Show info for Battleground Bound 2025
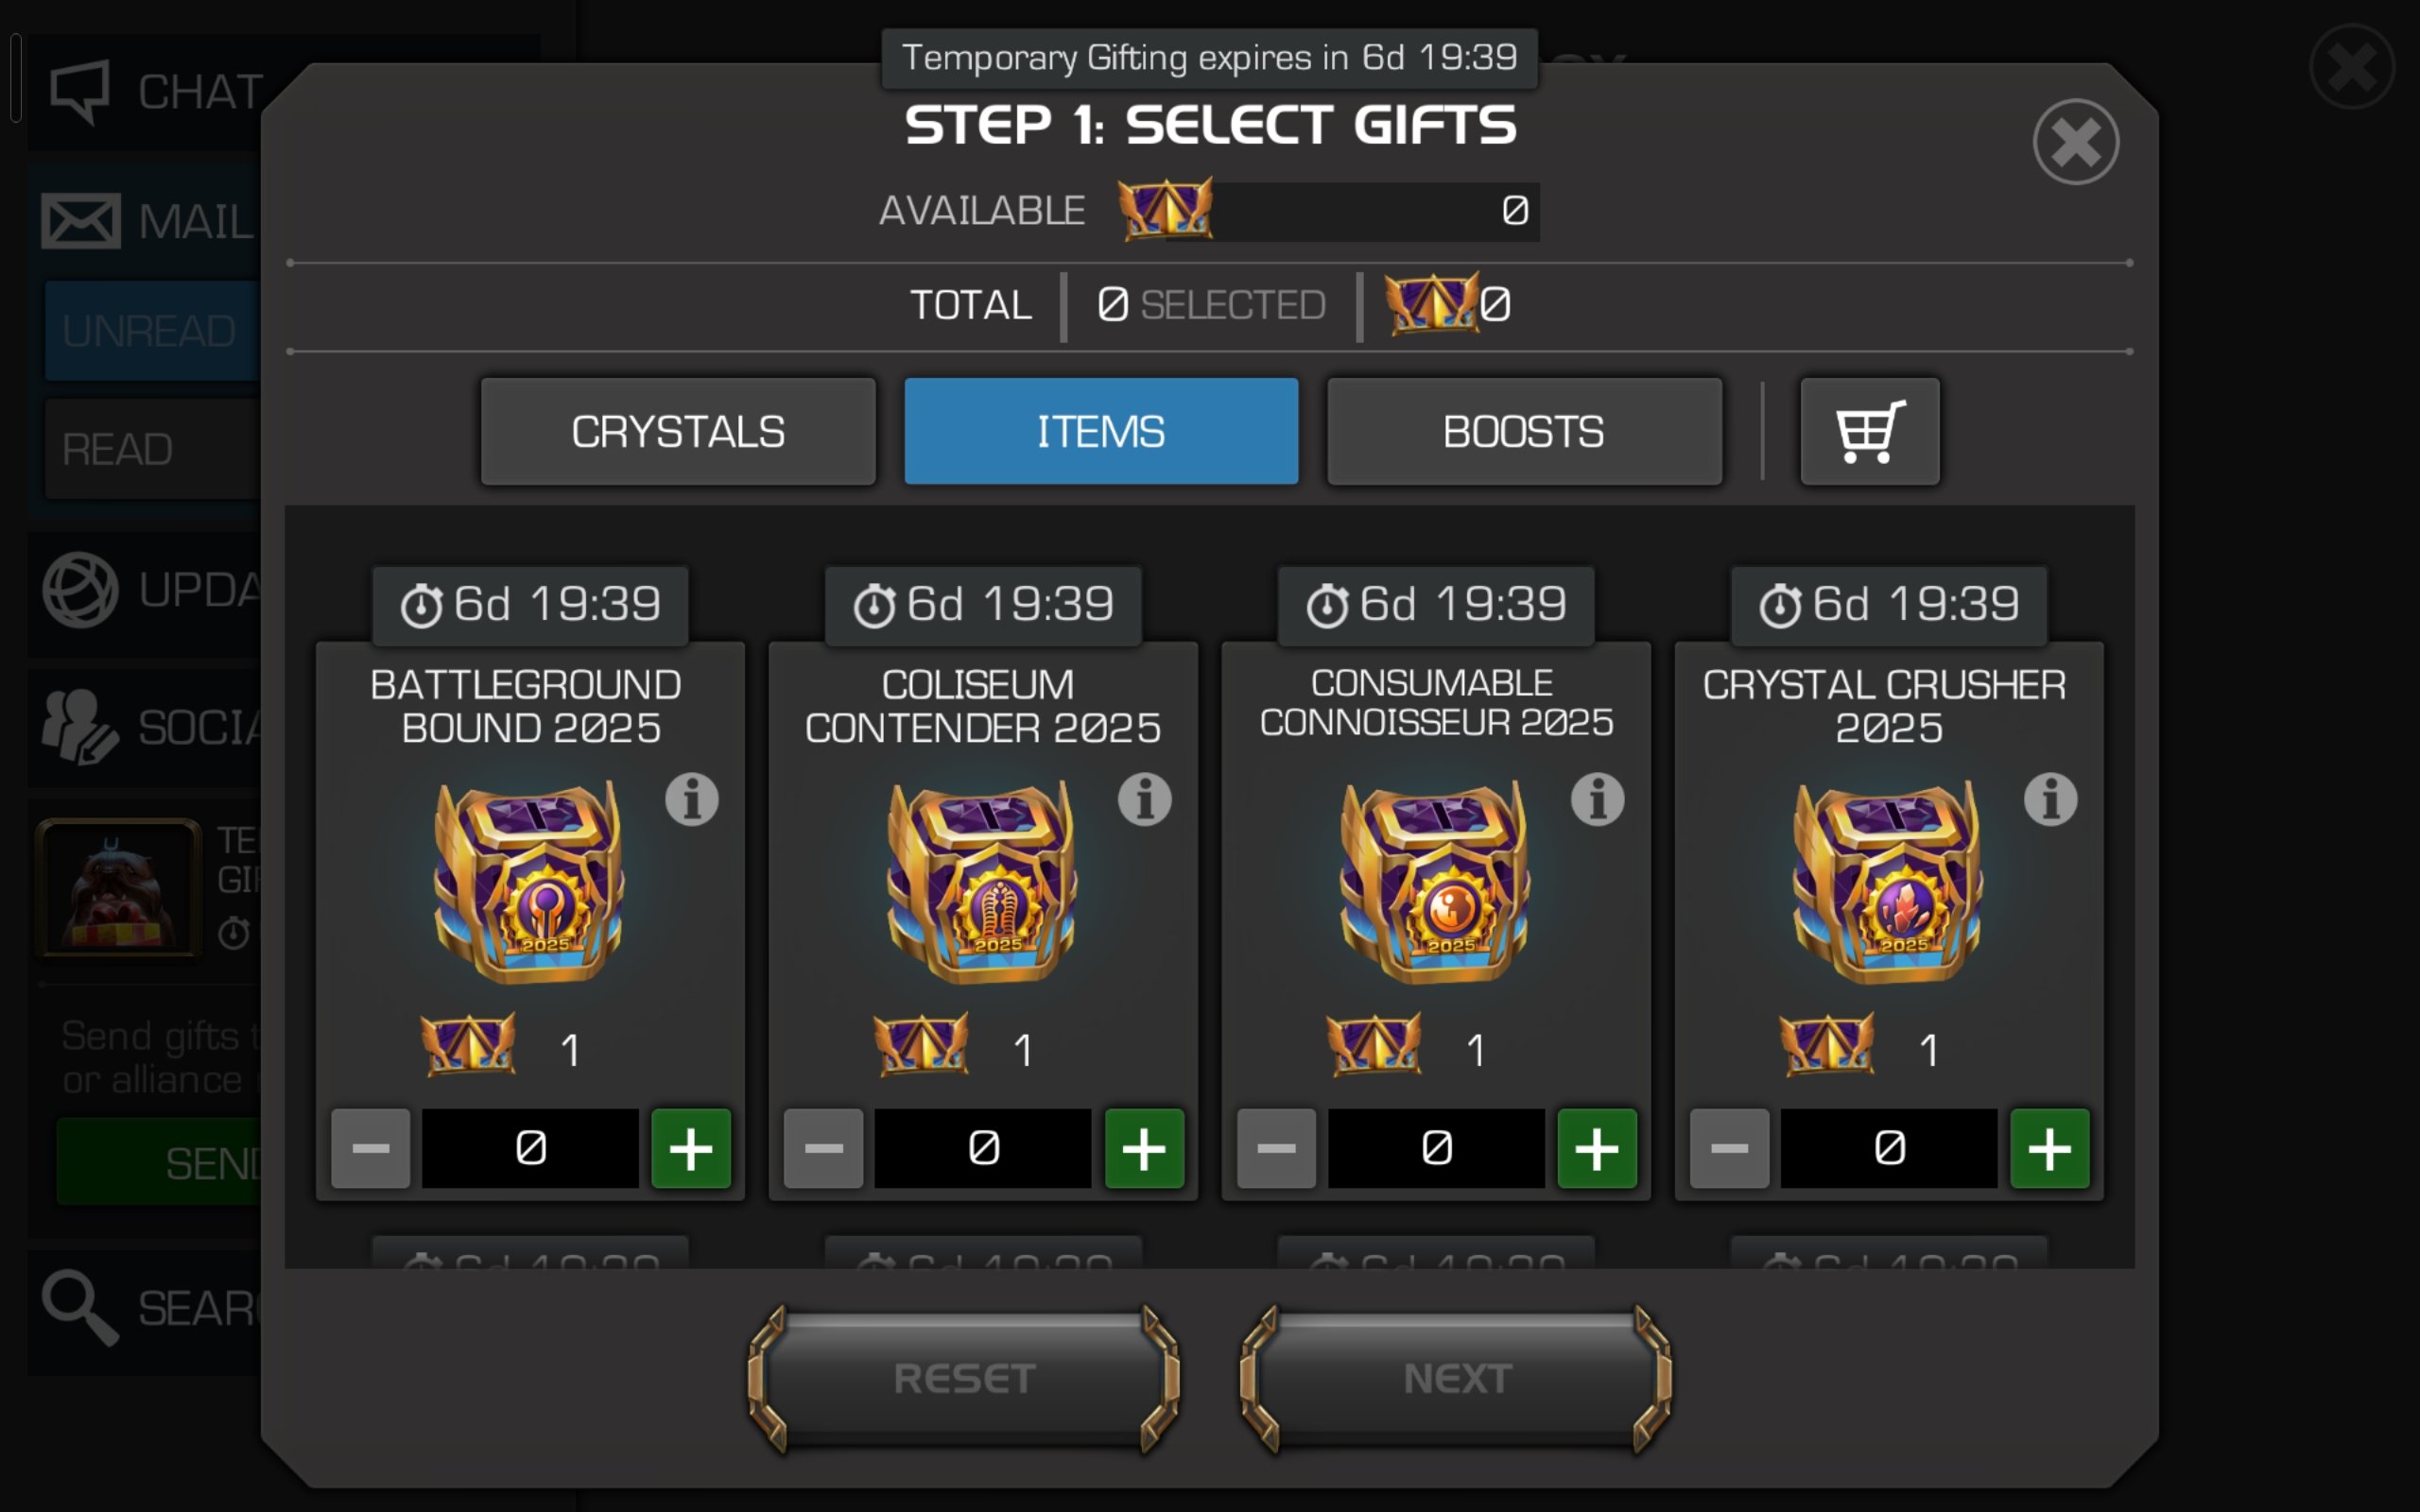Screen dimensions: 2420x1512 click(692, 799)
